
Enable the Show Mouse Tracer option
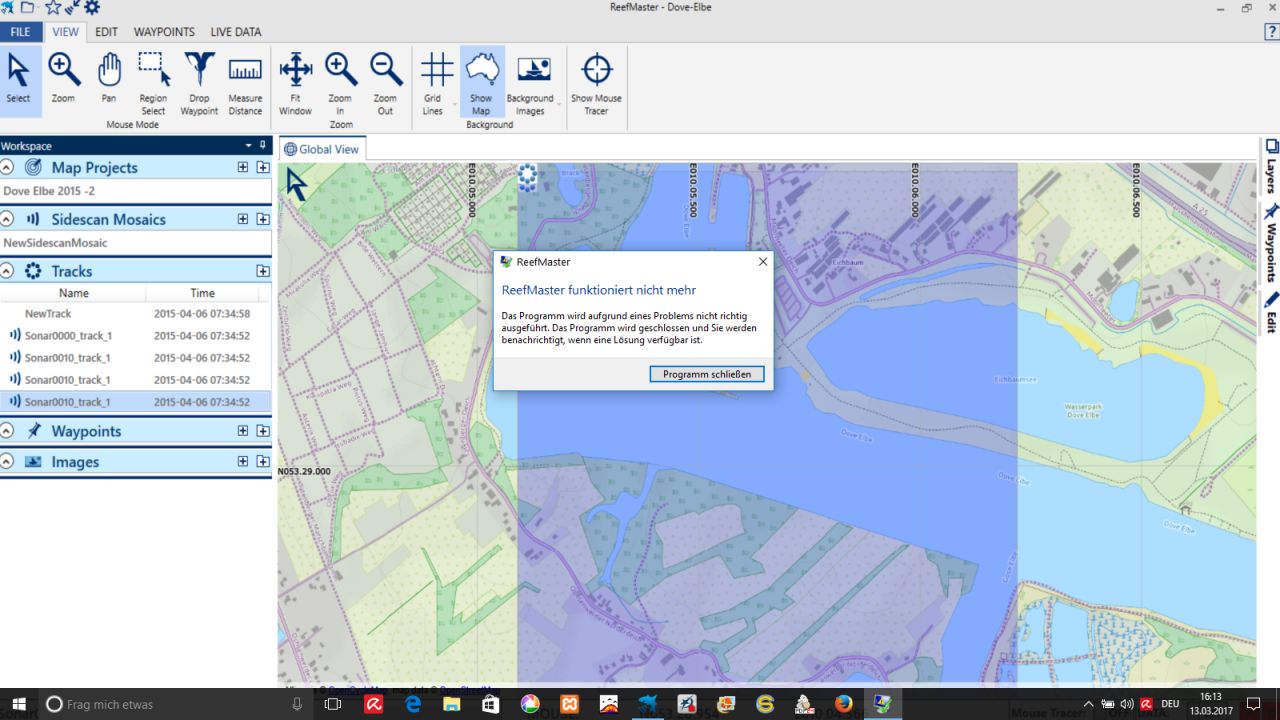(596, 78)
